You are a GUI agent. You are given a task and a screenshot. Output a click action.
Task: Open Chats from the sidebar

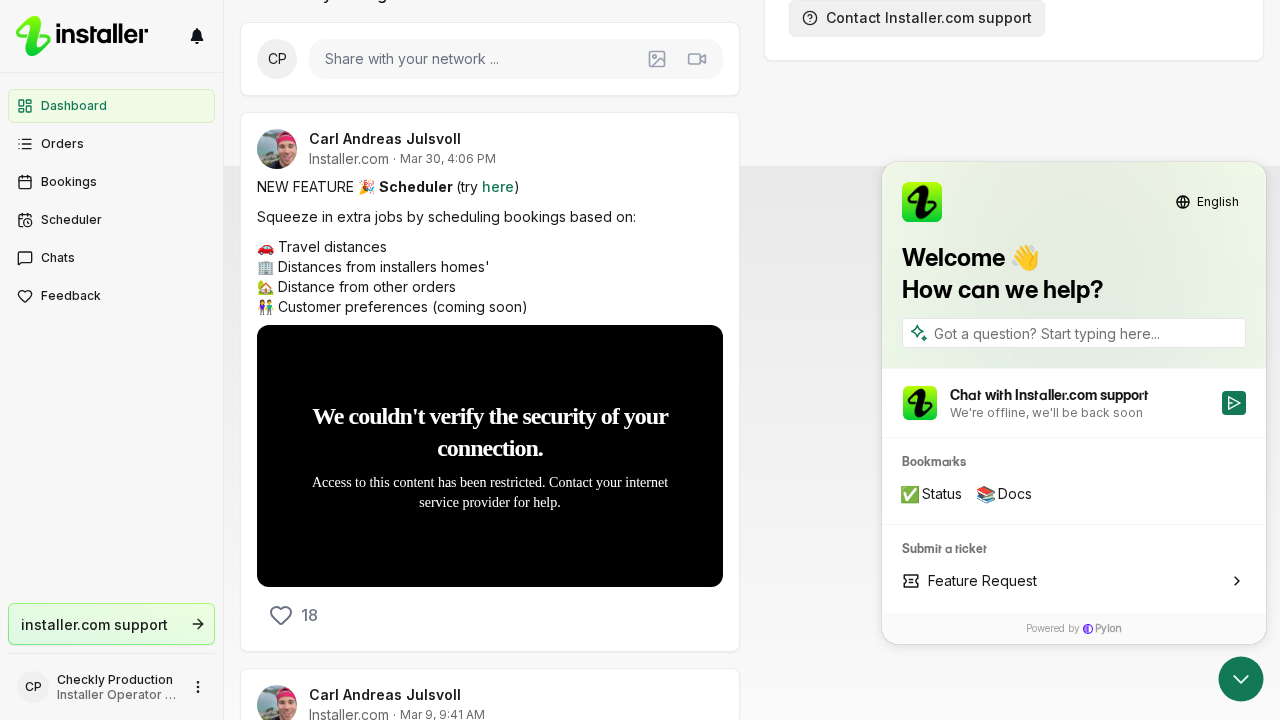click(111, 258)
